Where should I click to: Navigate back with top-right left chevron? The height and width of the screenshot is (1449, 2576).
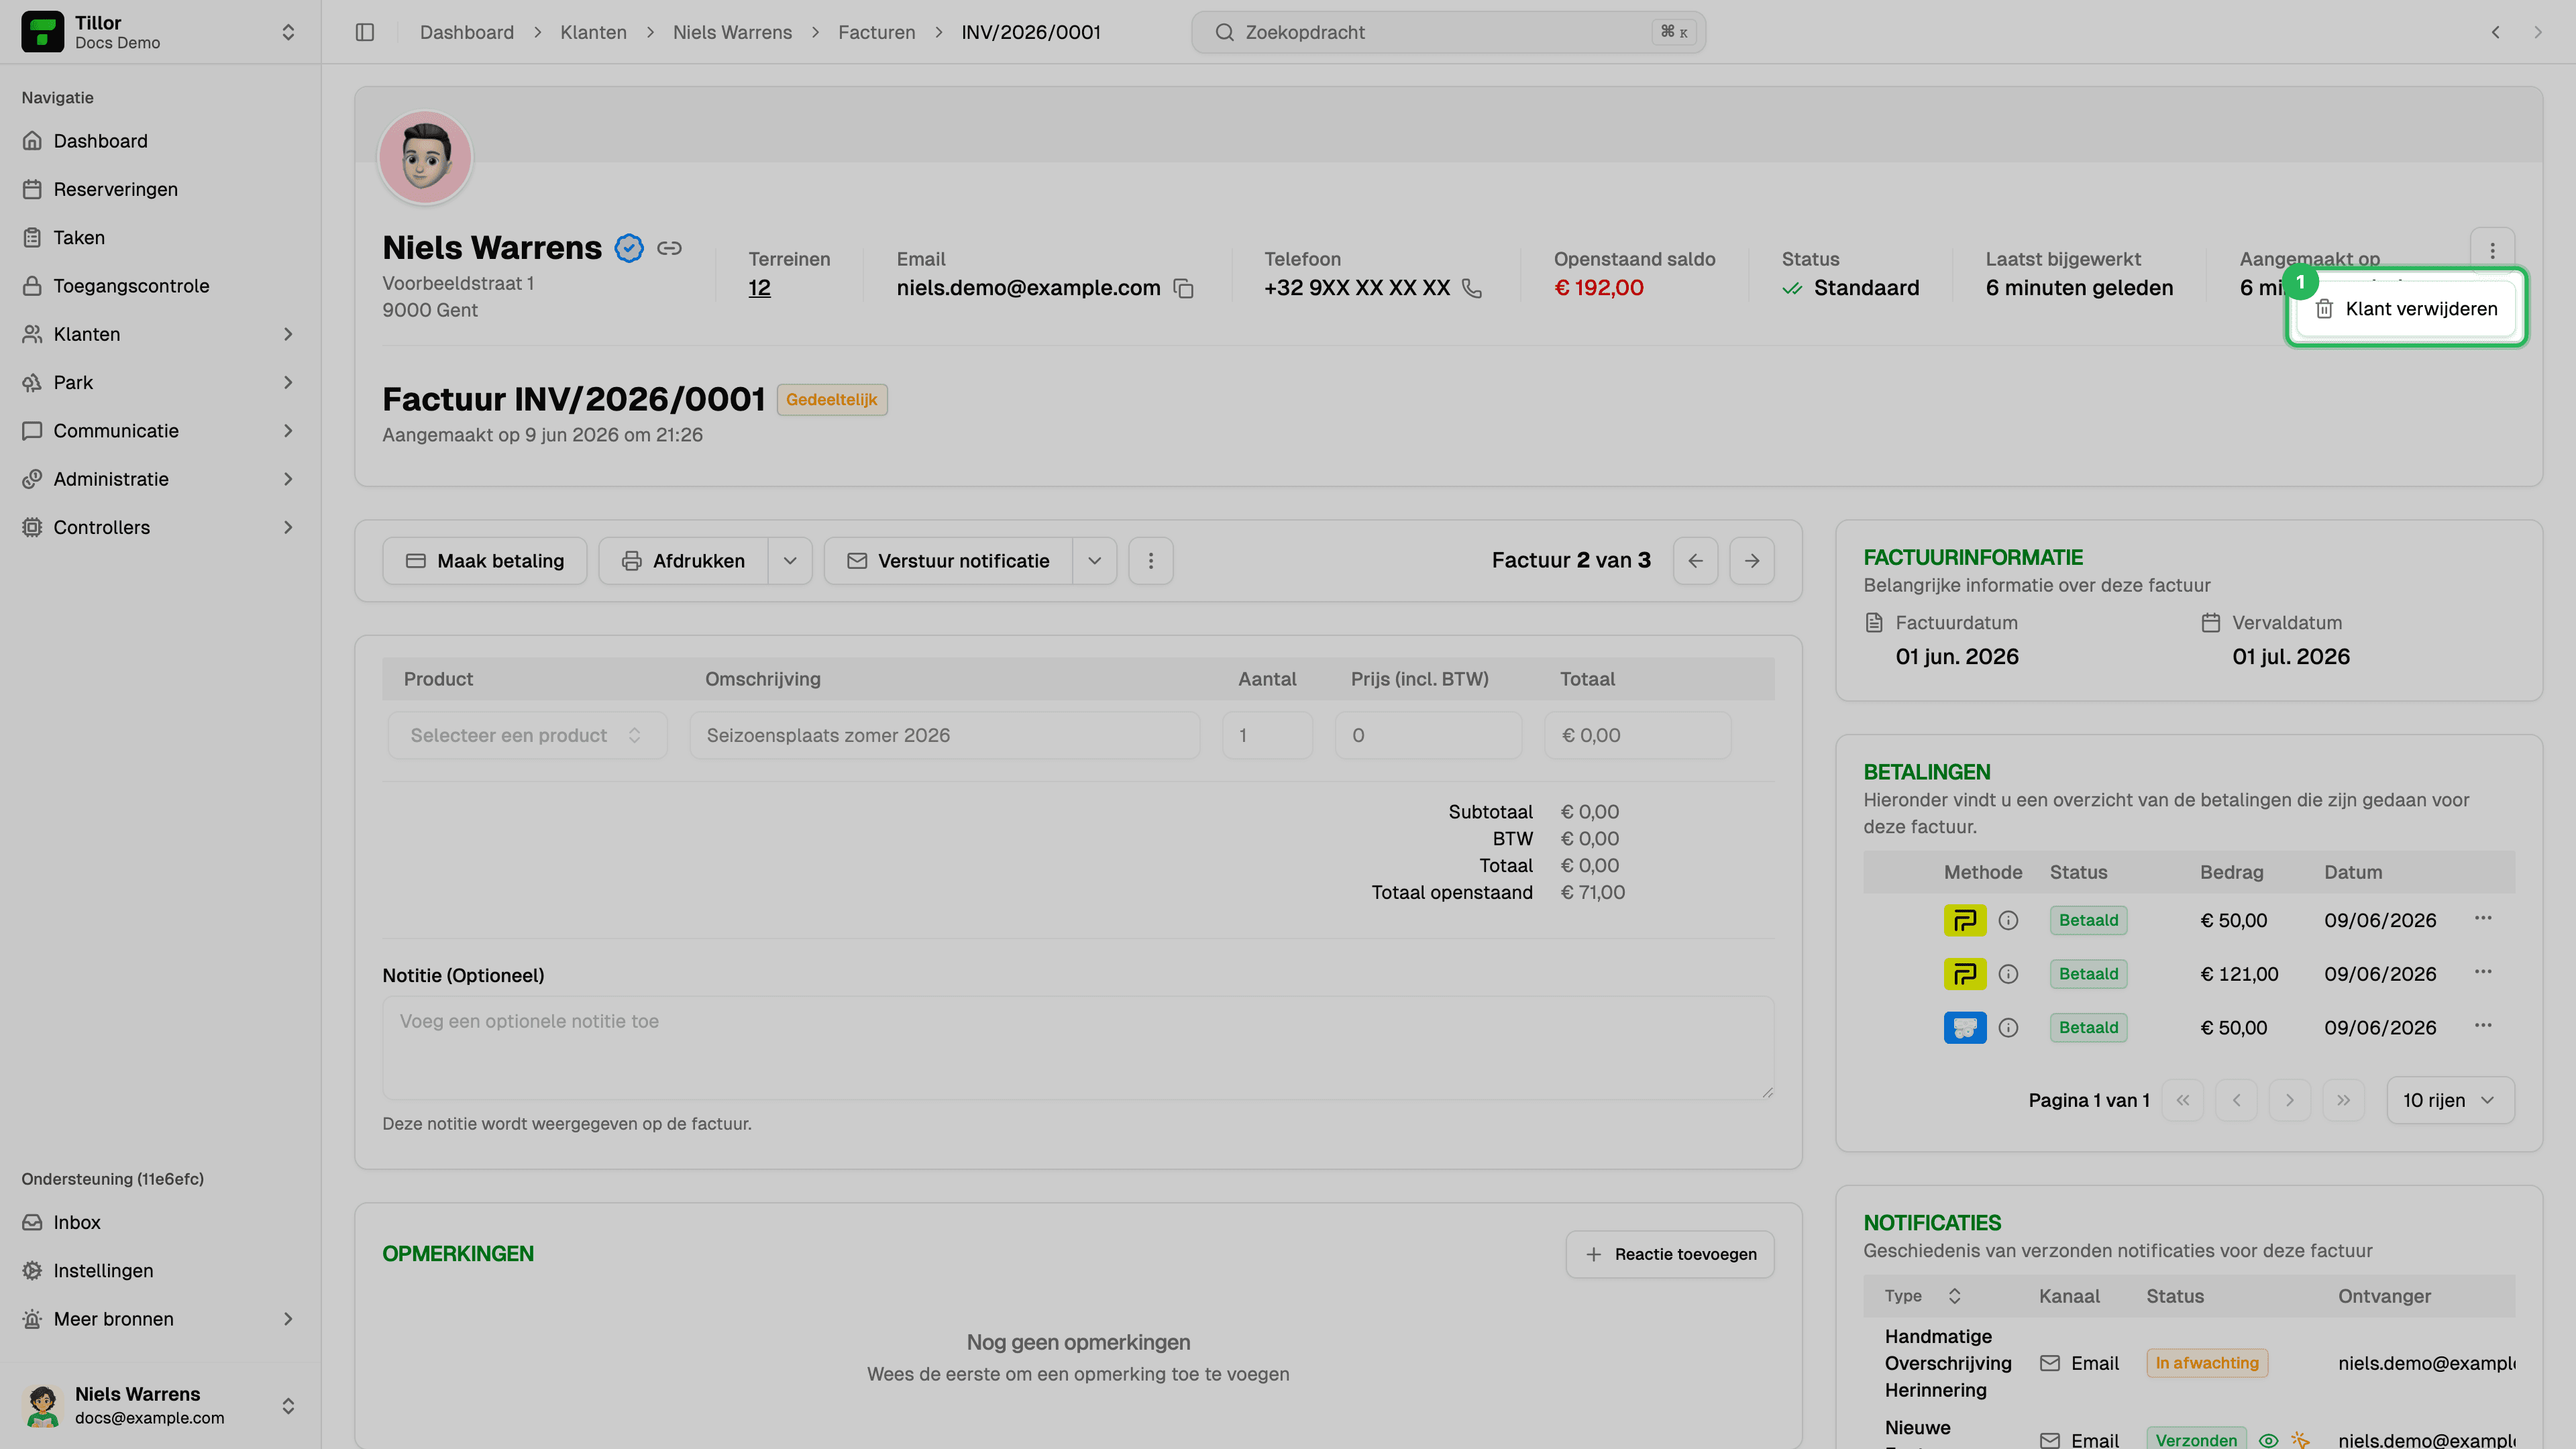(x=2496, y=32)
